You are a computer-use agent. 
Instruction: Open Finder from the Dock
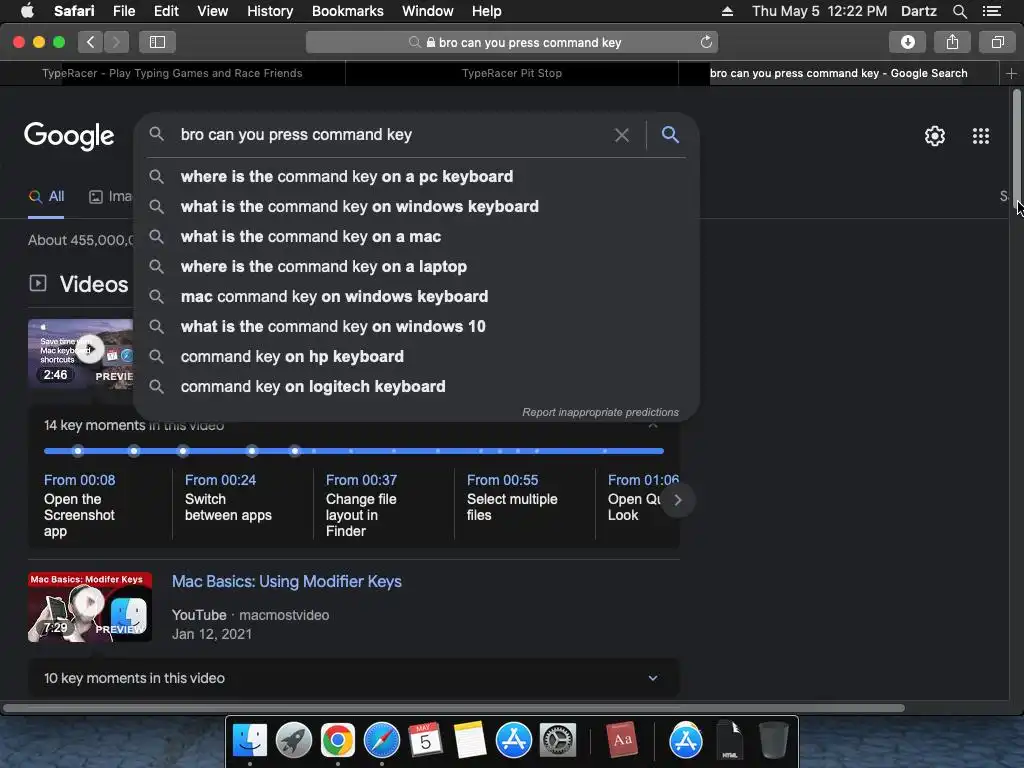pos(250,741)
